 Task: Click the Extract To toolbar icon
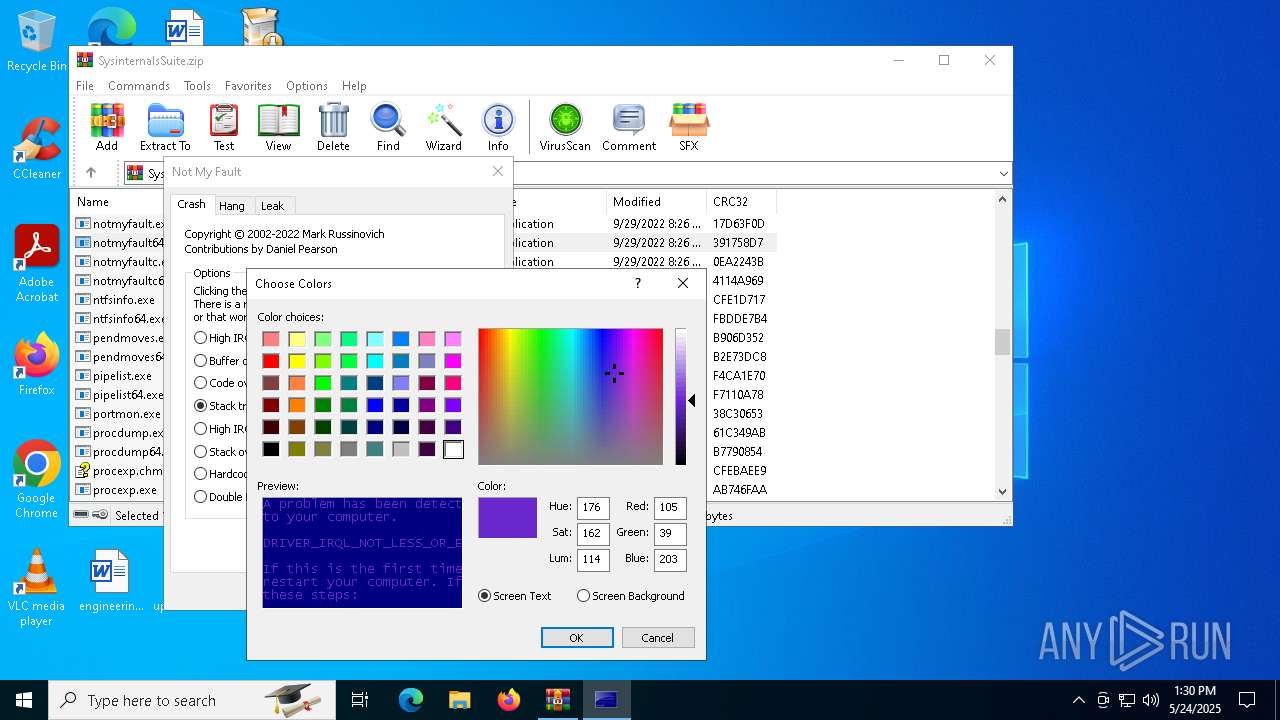165,127
